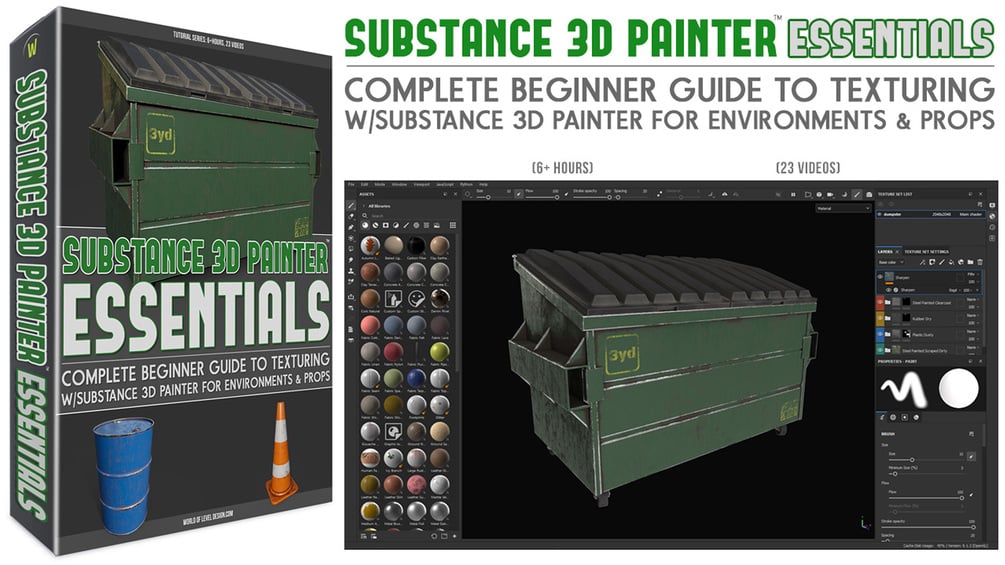Open blend mode dropdown of Rubber Dry layer
Image resolution: width=1005 pixels, height=565 pixels.
(x=973, y=315)
